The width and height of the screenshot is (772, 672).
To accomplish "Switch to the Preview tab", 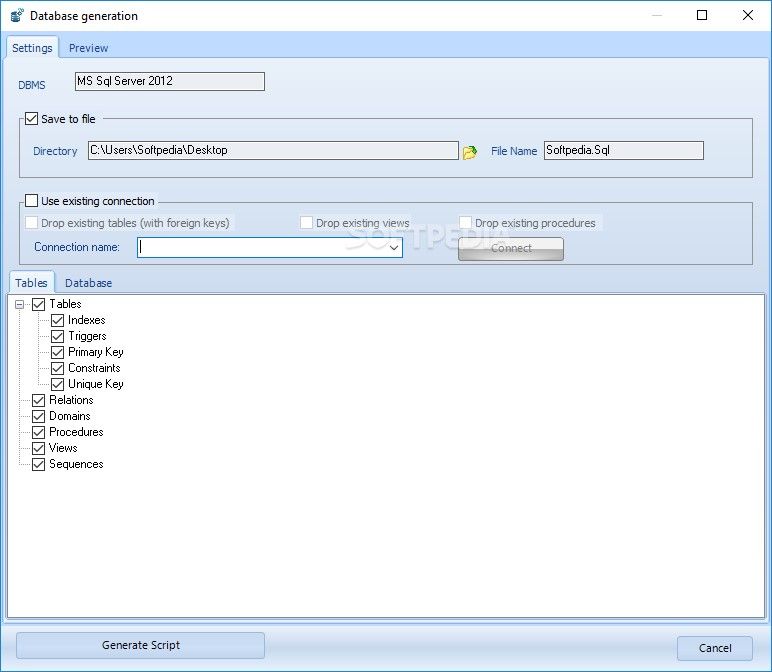I will [88, 48].
